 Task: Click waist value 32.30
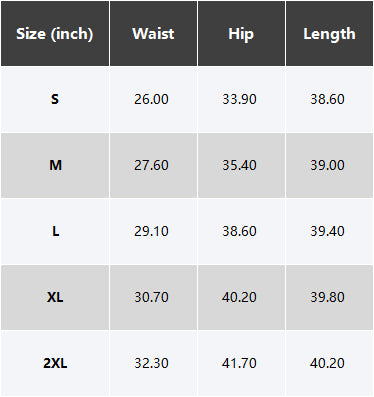pyautogui.click(x=151, y=363)
